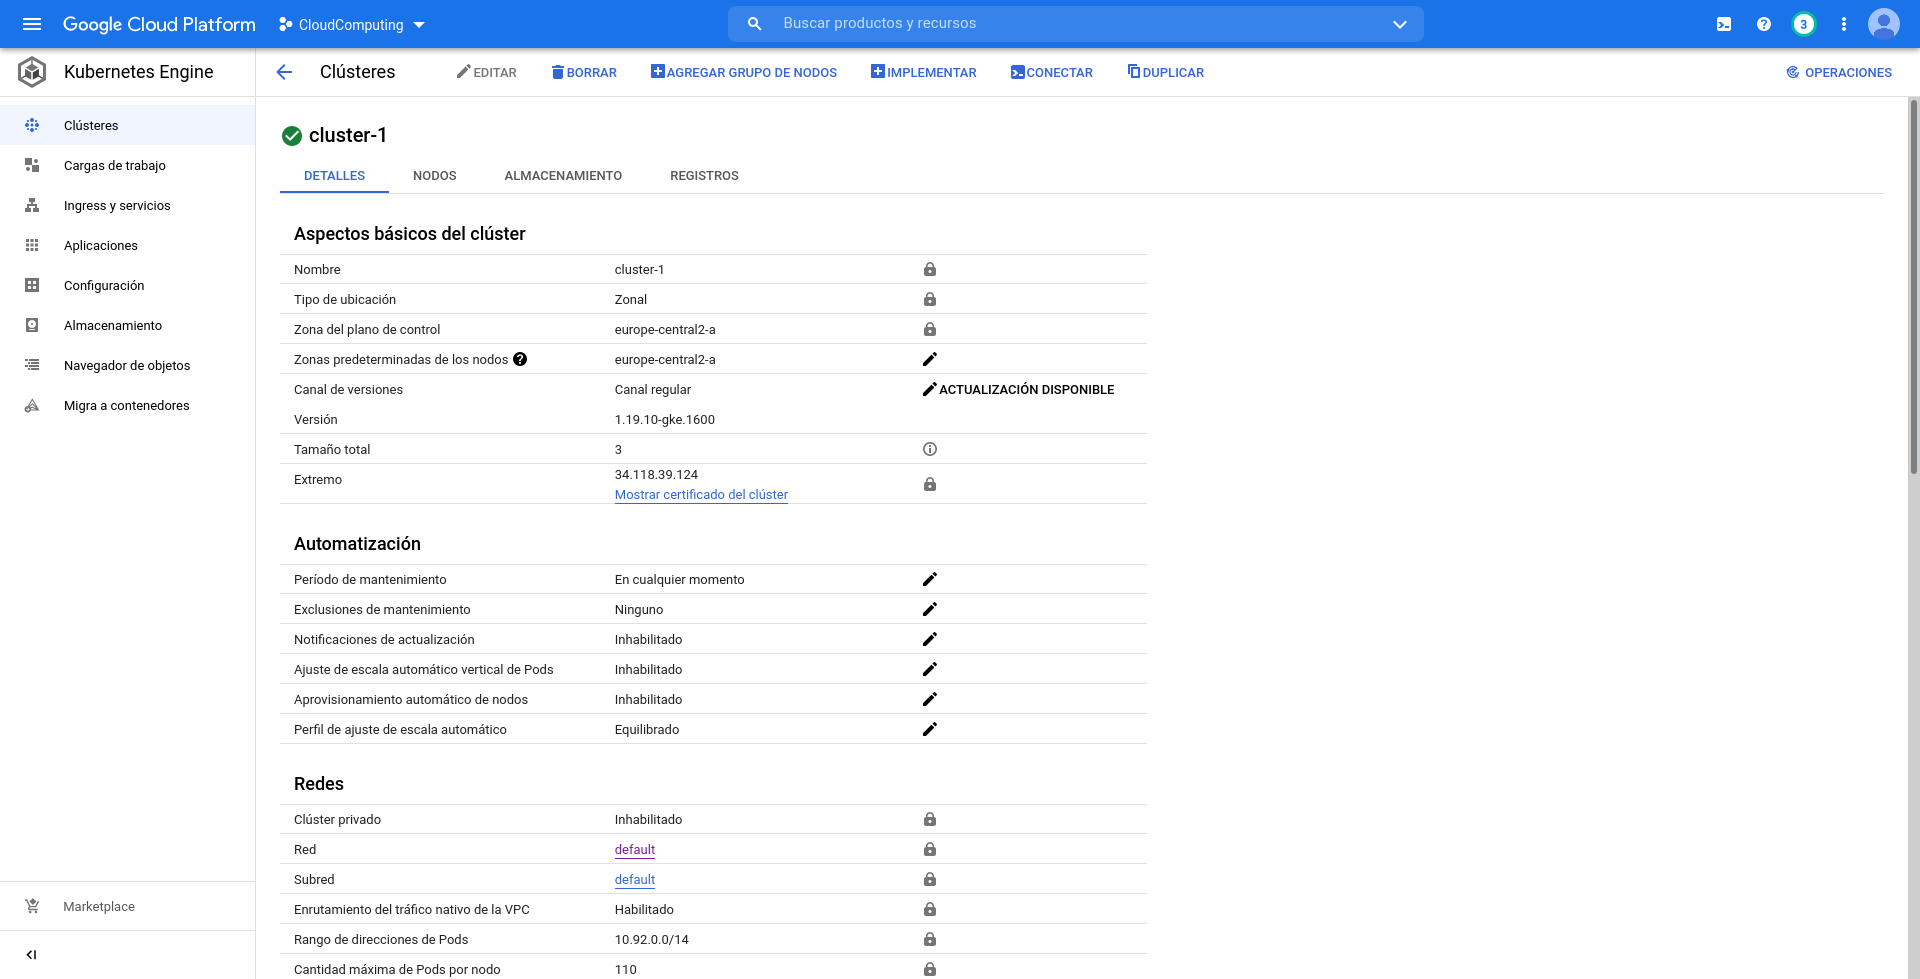Collapse the sidebar with the arrow icon
Screen dimensions: 1920x979
(x=31, y=954)
